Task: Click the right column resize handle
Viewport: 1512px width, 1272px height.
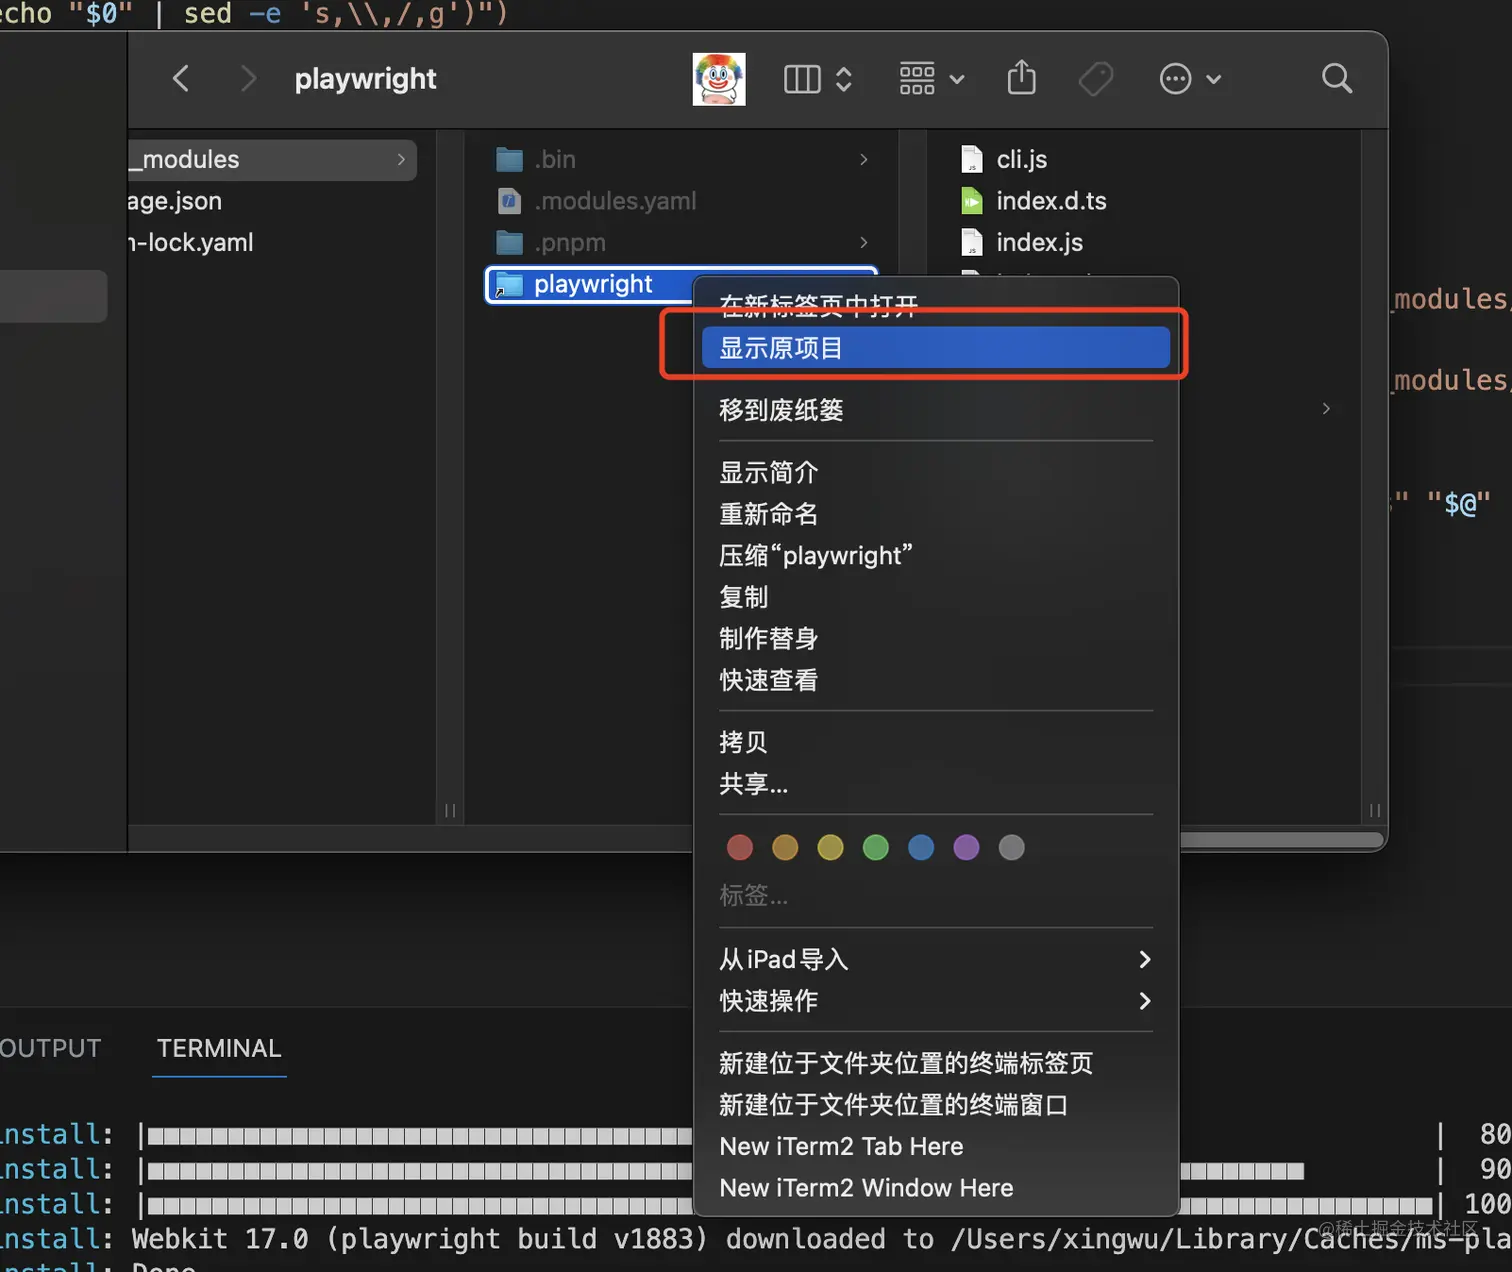Action: 1375,811
